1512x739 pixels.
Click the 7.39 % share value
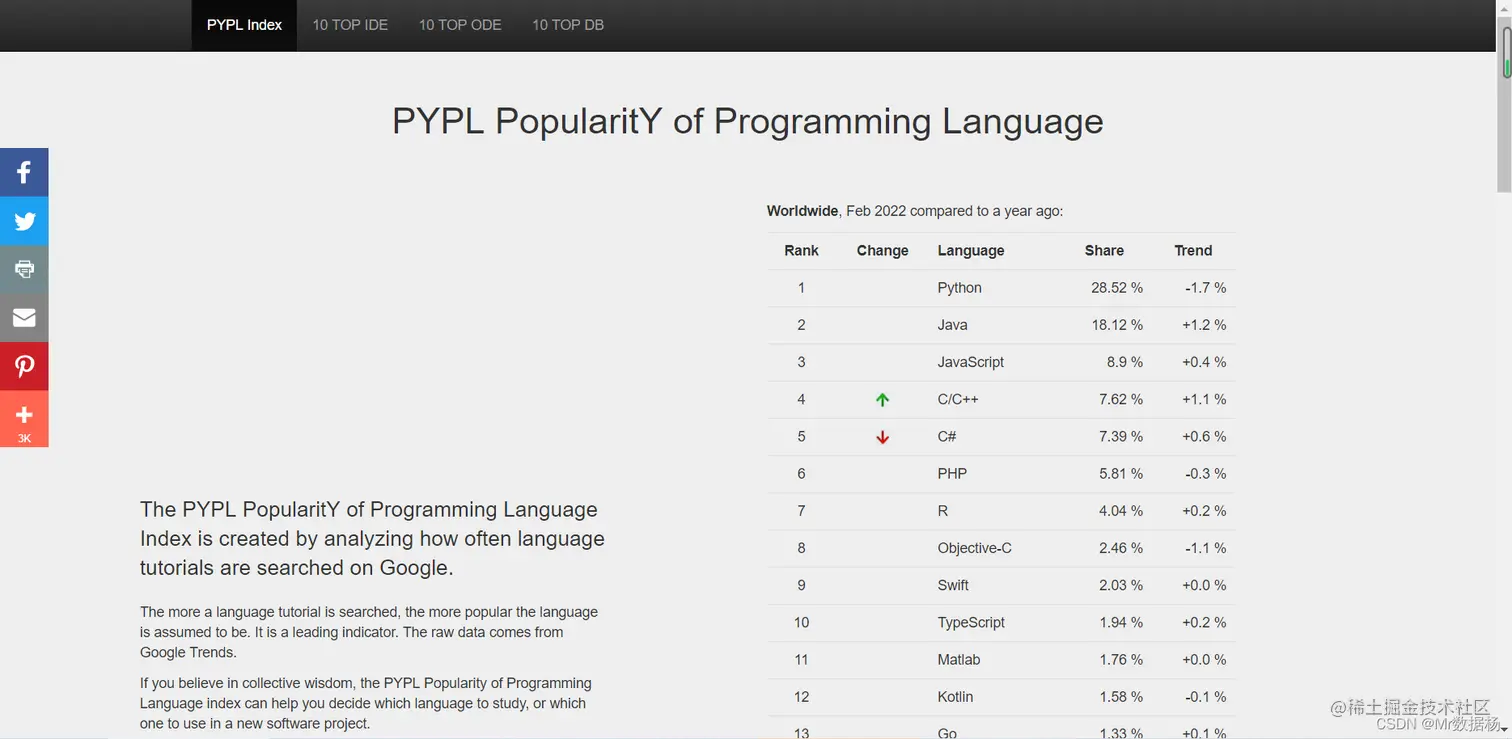point(1121,436)
